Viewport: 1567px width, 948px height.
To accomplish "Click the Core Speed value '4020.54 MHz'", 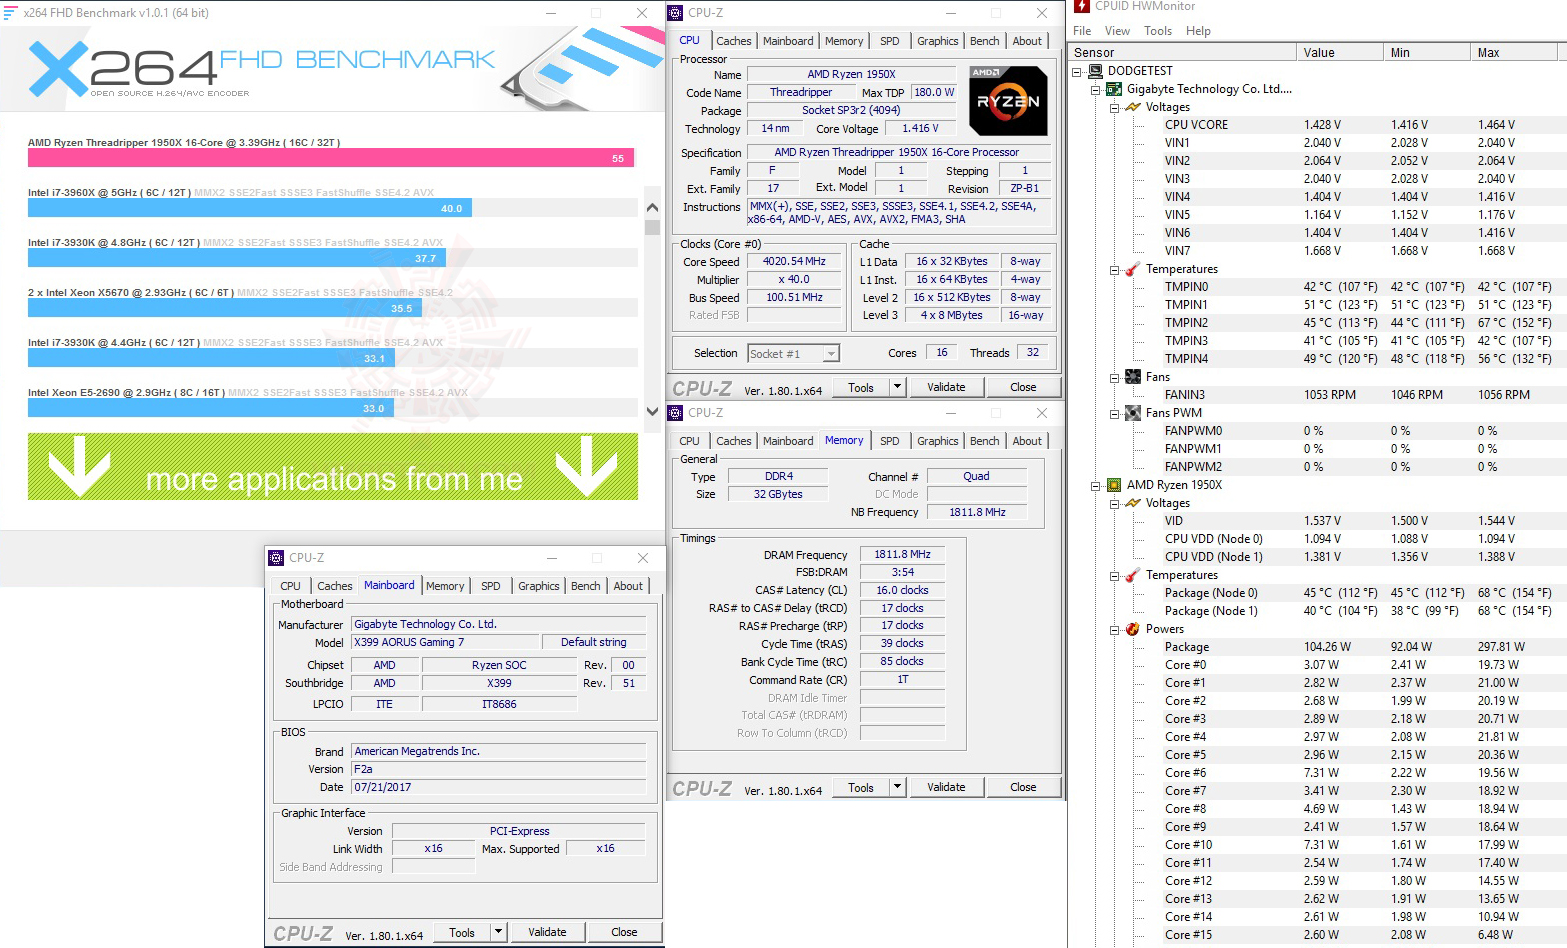I will 794,261.
